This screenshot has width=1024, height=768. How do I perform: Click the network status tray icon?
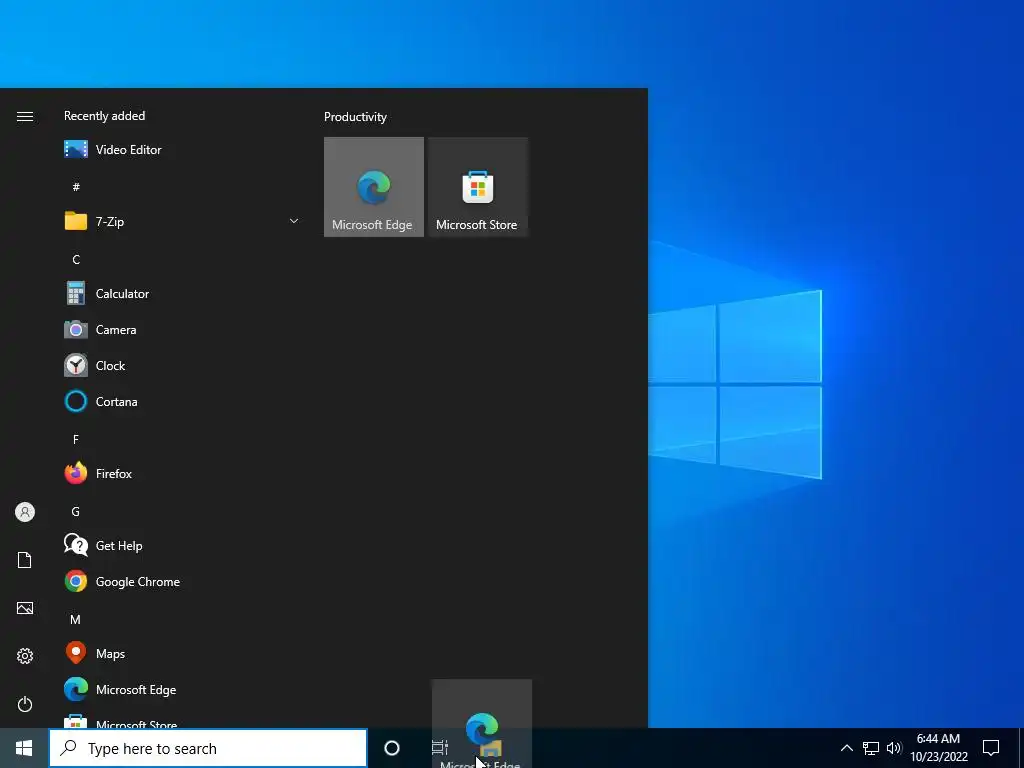(x=871, y=748)
